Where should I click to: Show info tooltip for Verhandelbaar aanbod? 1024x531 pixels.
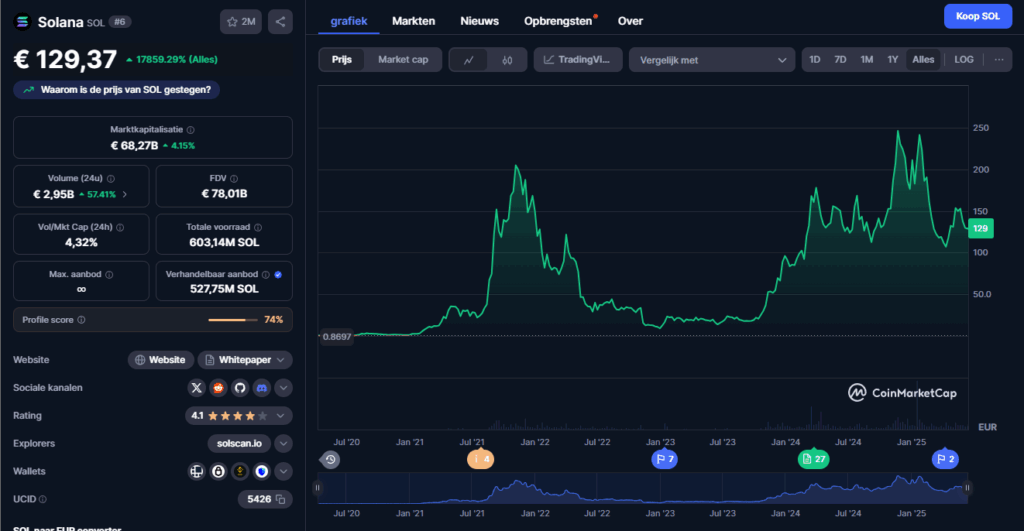pos(266,275)
